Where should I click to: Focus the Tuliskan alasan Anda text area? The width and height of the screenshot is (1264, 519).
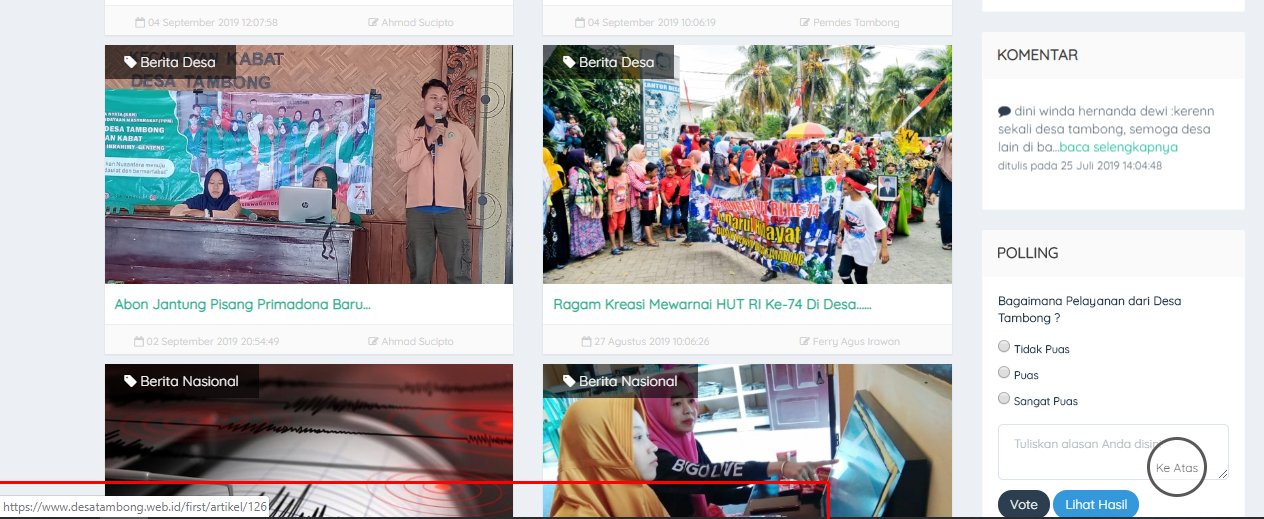pos(1113,452)
